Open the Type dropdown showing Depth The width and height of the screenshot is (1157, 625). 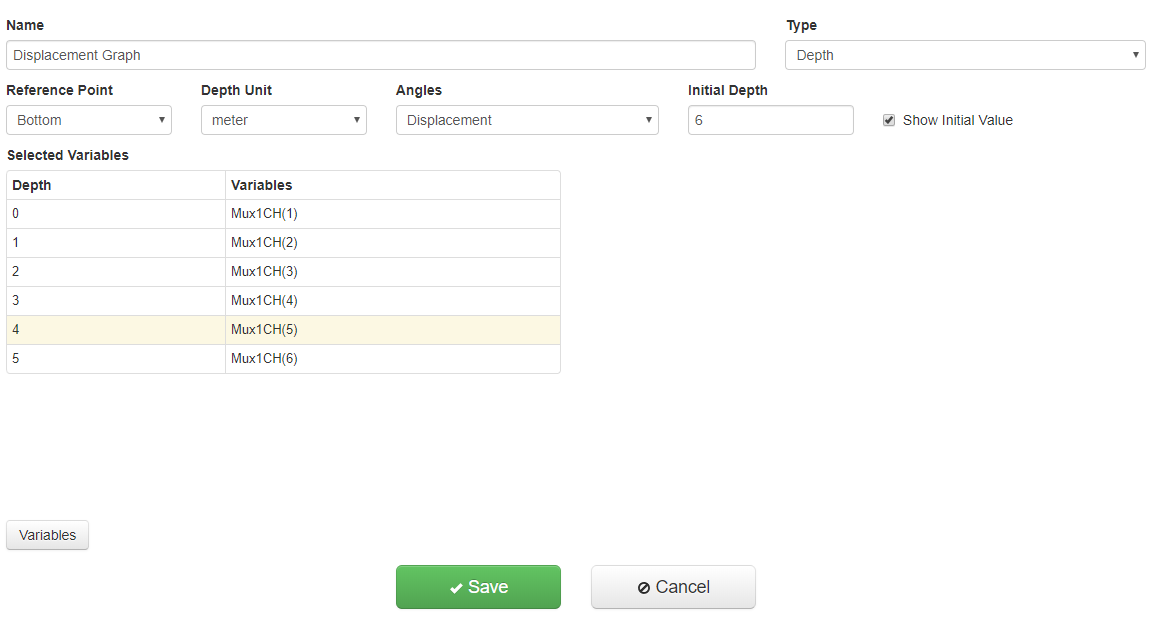[x=965, y=55]
